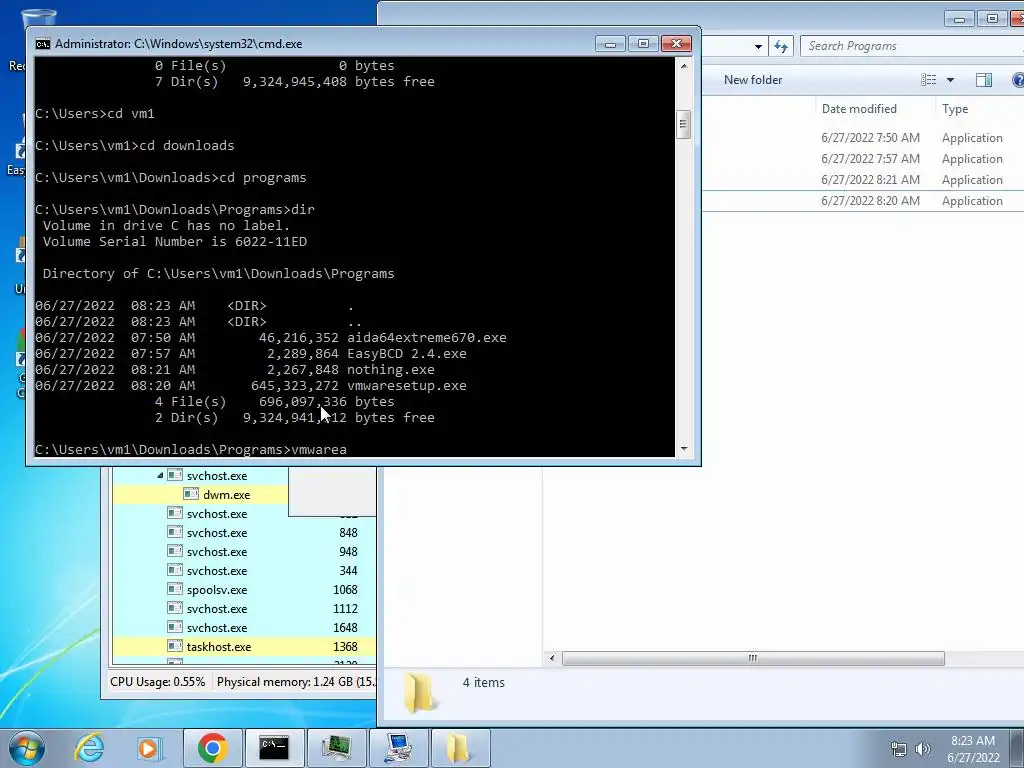Sort by Date modified column header

(x=859, y=109)
